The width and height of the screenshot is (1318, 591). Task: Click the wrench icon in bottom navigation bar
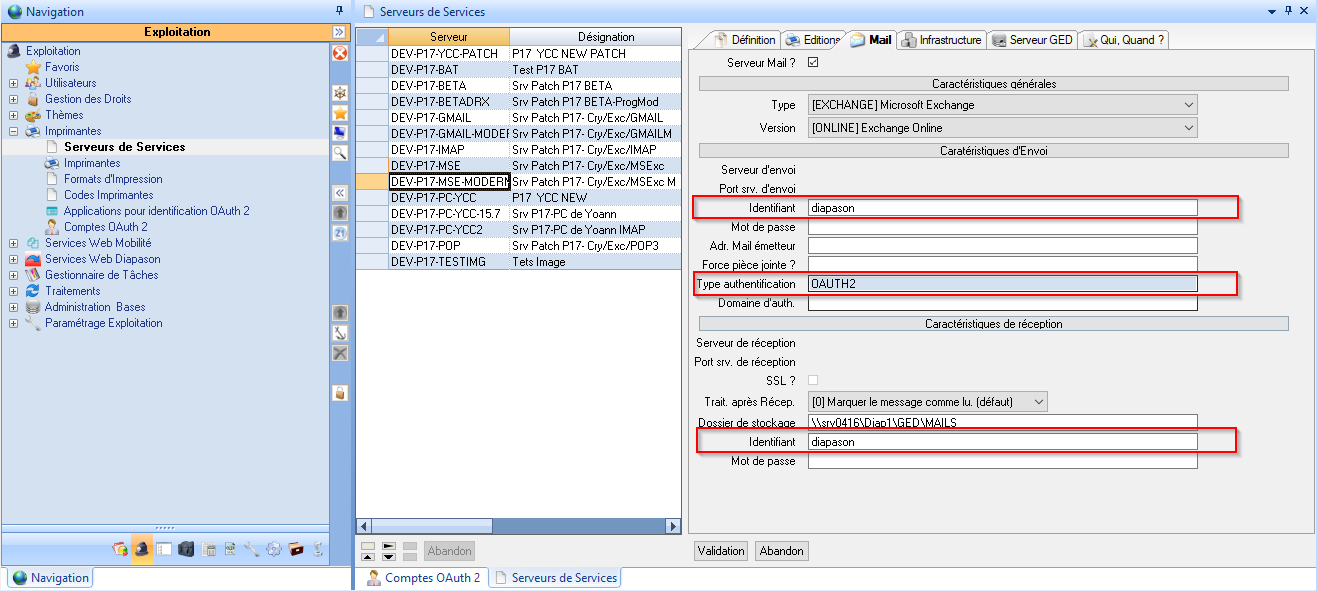pos(251,549)
